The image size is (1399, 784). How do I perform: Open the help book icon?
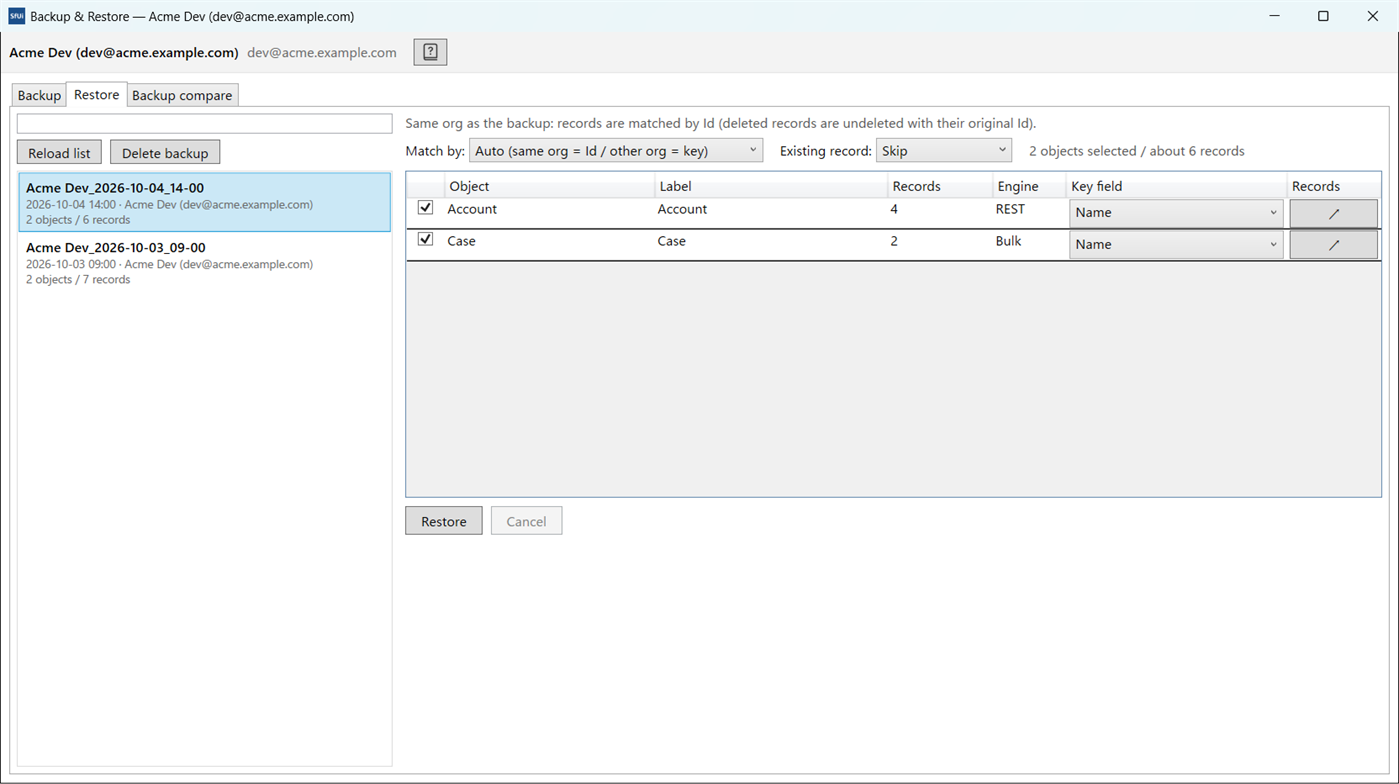pyautogui.click(x=430, y=52)
